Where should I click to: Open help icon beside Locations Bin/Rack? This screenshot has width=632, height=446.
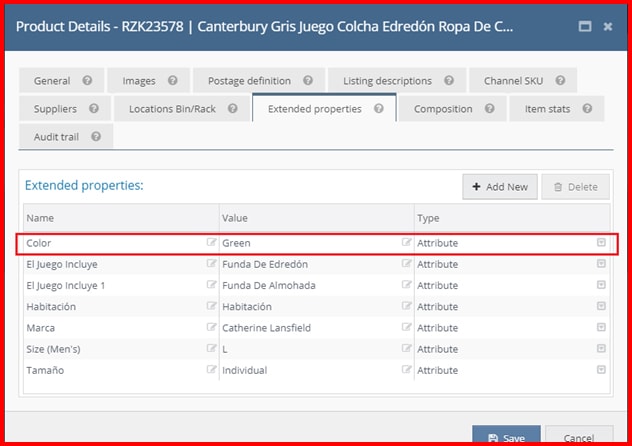pos(233,108)
